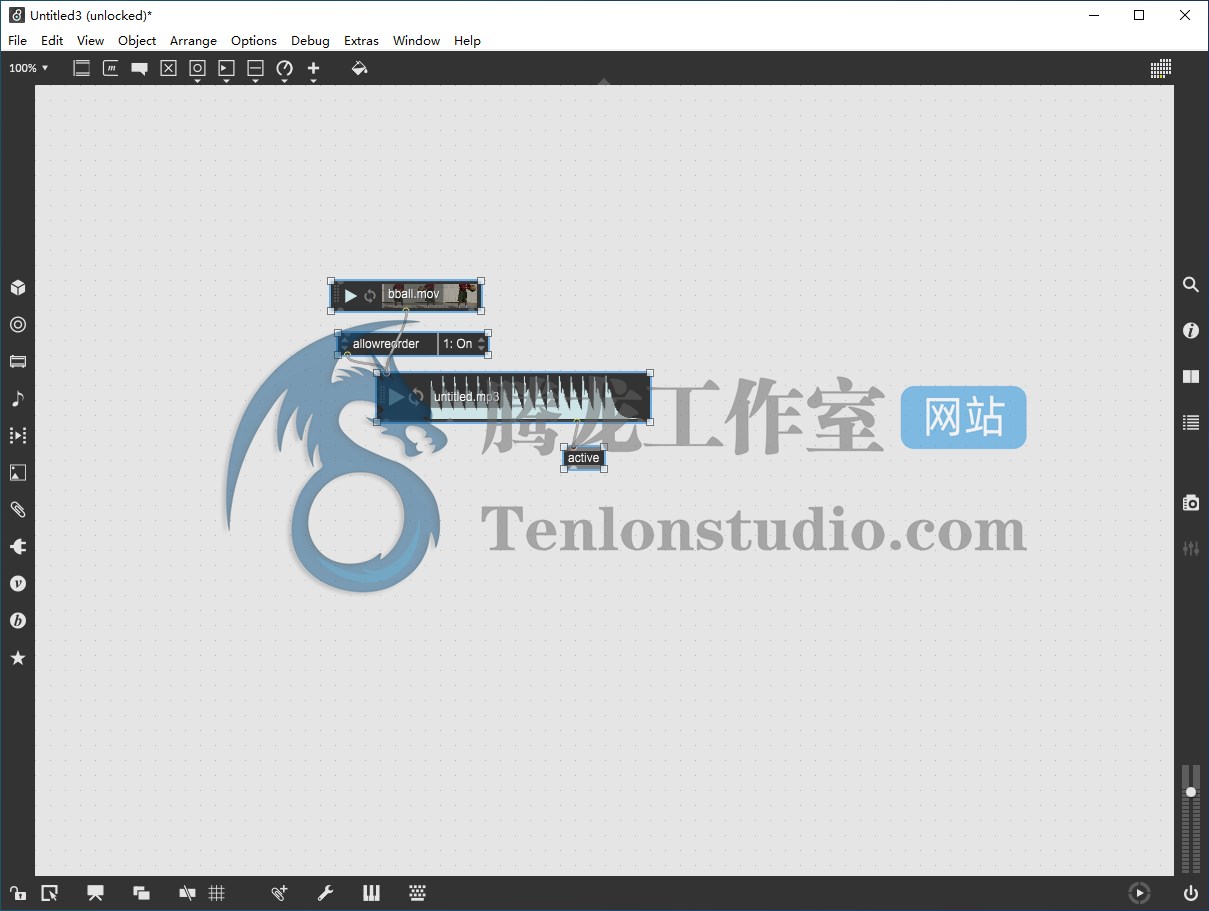1209x911 pixels.
Task: Toggle loop on untitled.mp3 clip
Action: click(416, 397)
